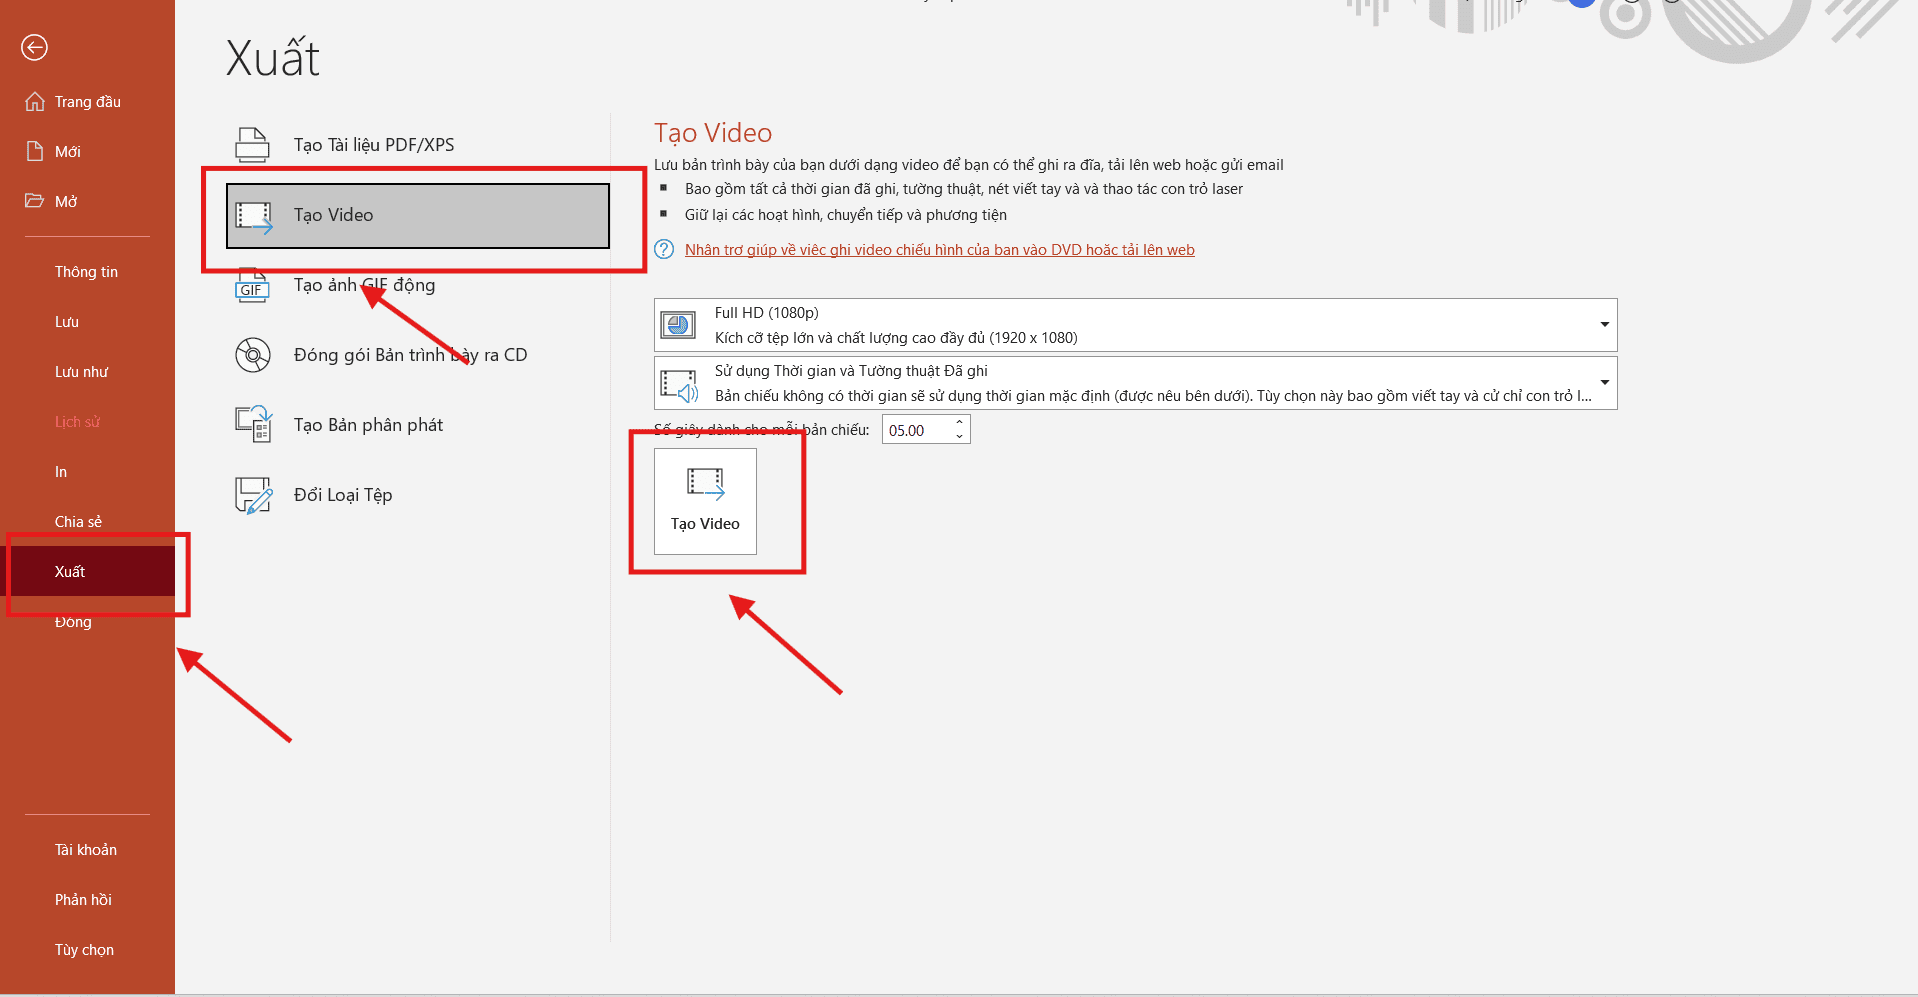Click the Đóng gói Bản trình bày CD icon
The image size is (1918, 997).
(252, 355)
